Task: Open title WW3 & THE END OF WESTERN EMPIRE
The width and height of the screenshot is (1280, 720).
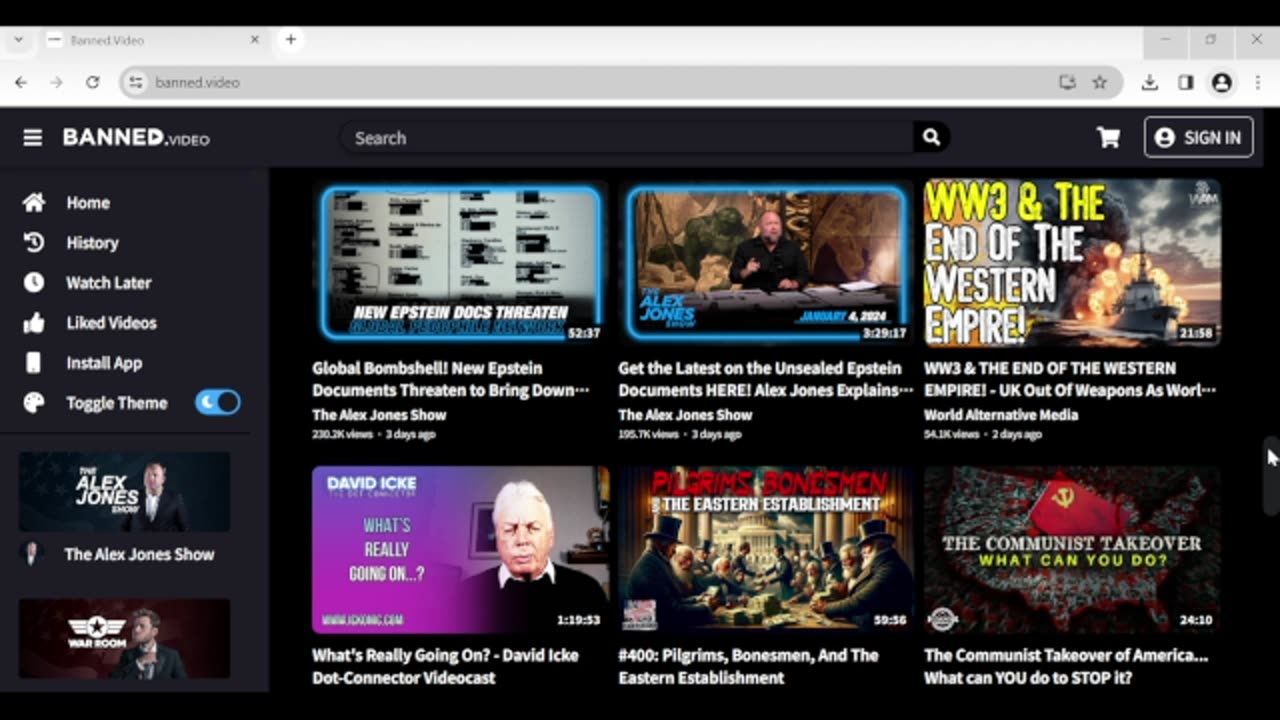Action: pos(1070,379)
